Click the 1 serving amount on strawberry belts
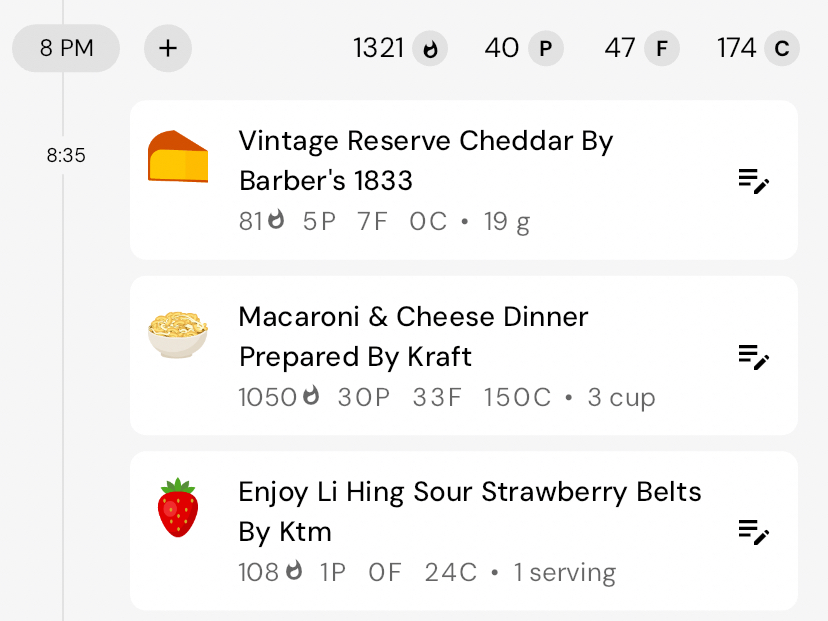The image size is (828, 621). click(x=564, y=573)
